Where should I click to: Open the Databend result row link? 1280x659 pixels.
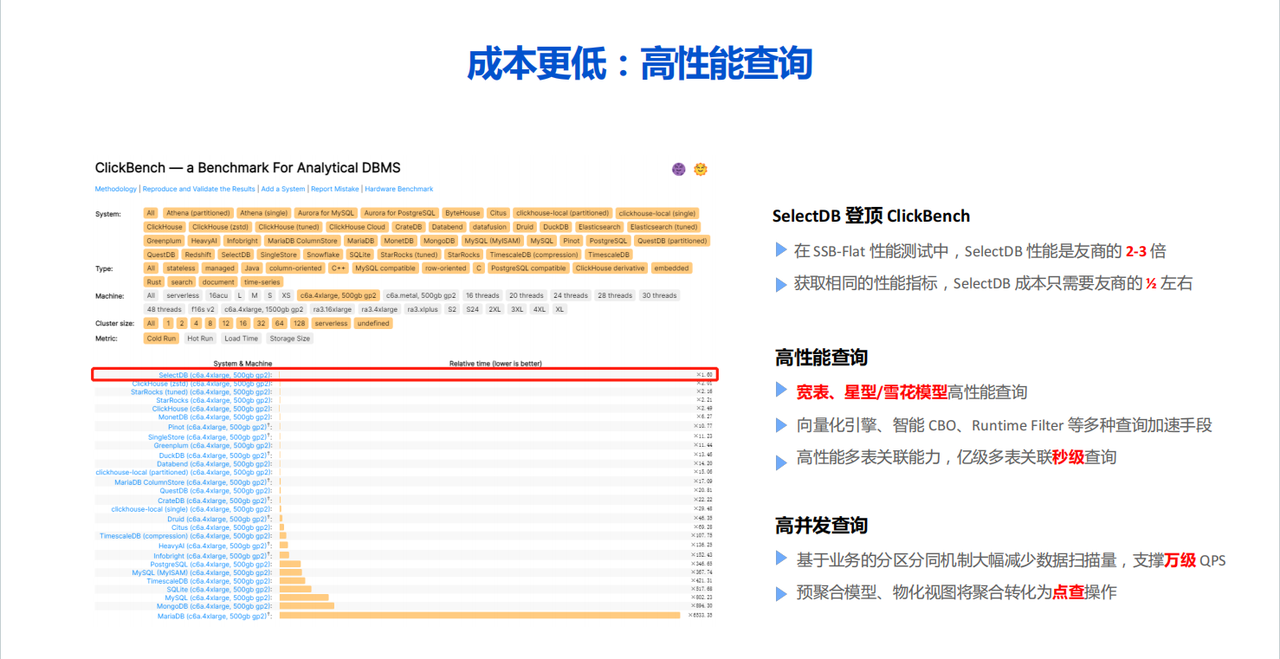point(214,464)
